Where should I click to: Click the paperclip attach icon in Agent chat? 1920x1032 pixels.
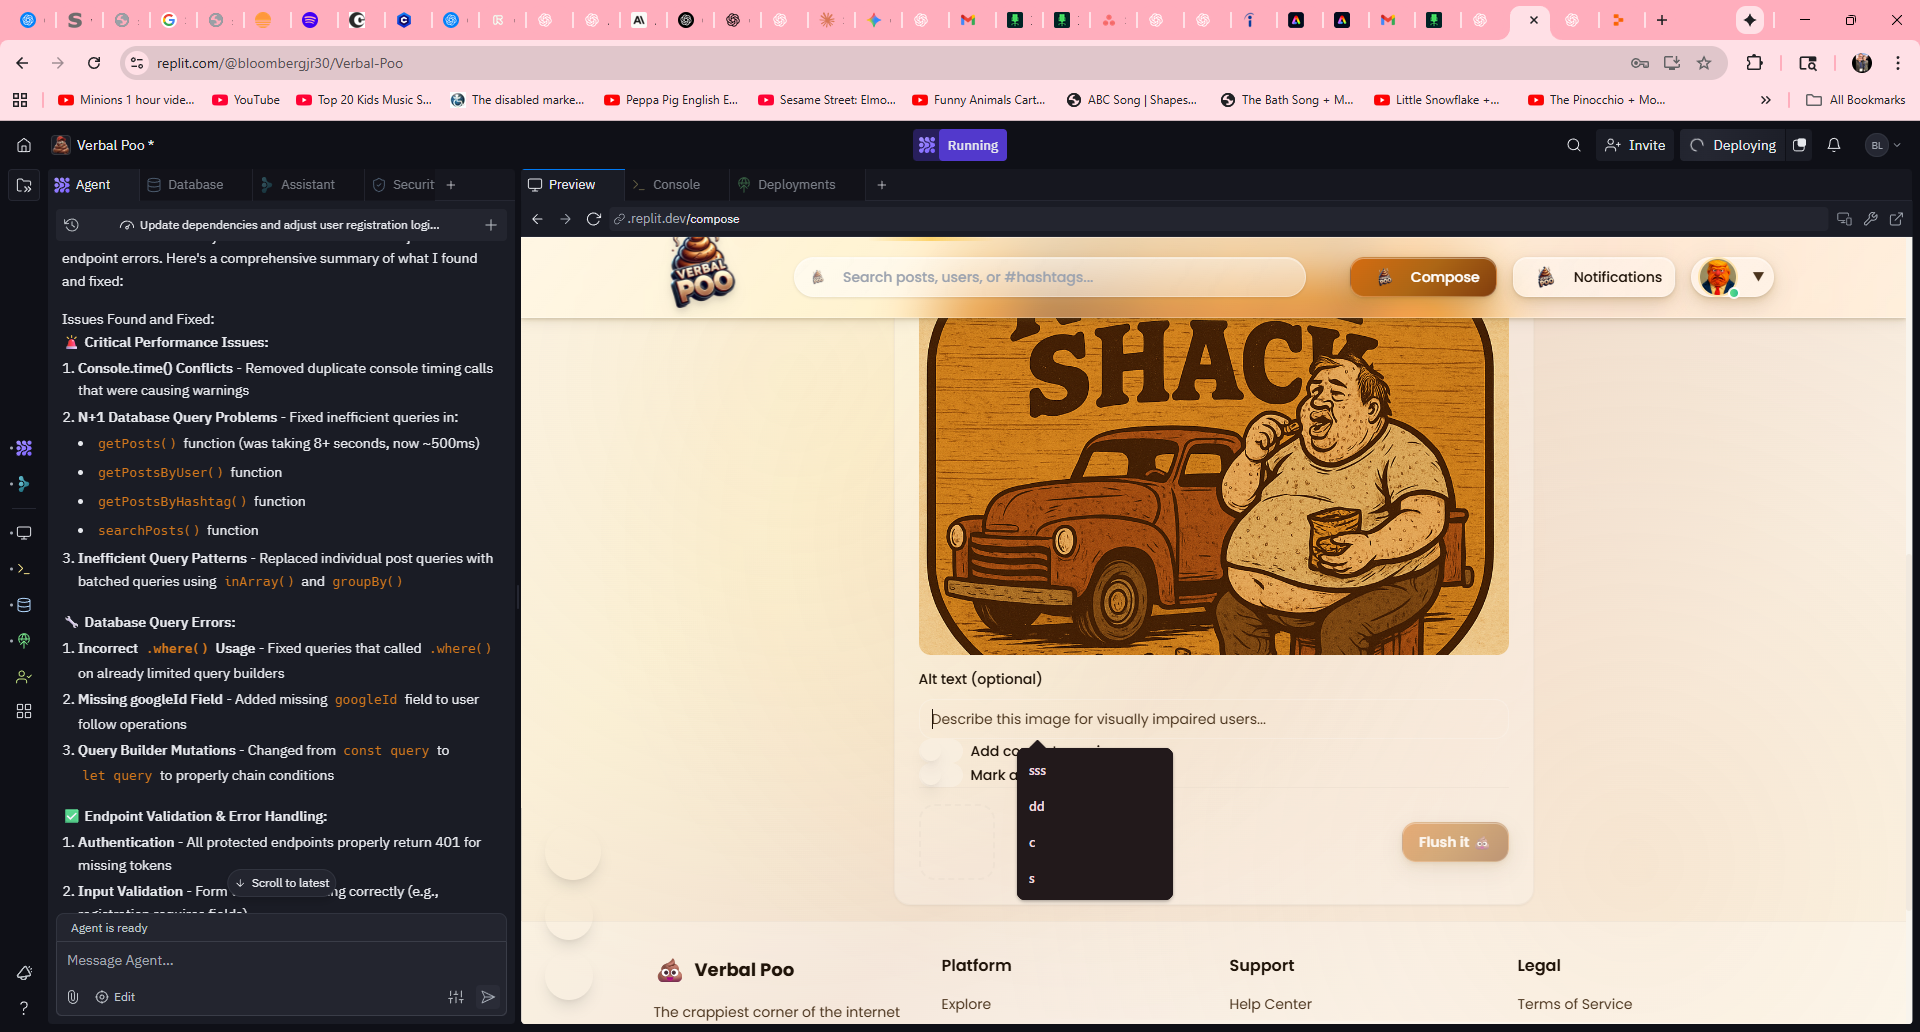point(73,997)
